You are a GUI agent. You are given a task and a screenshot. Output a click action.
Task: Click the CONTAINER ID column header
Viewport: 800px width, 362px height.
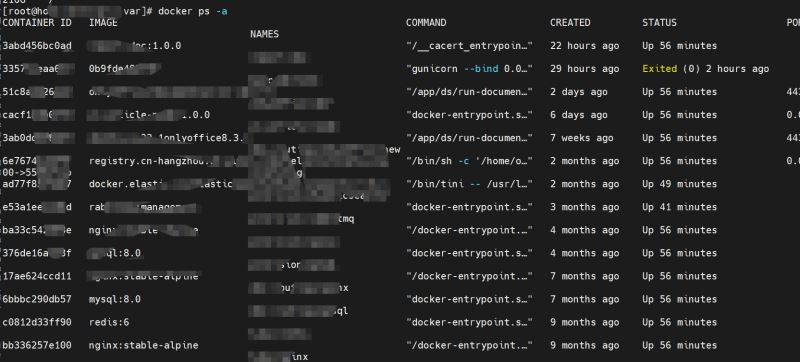pyautogui.click(x=37, y=23)
